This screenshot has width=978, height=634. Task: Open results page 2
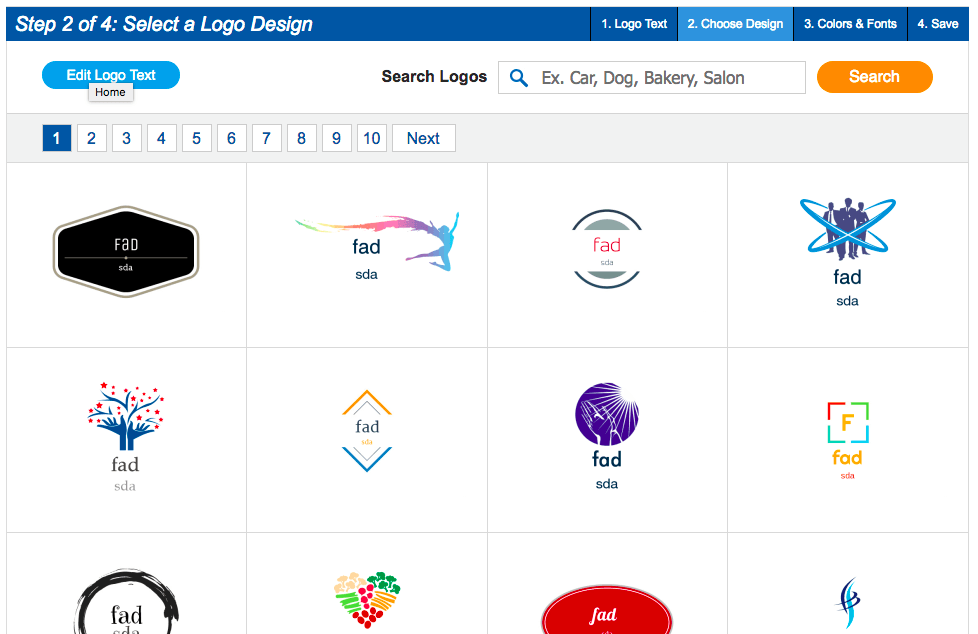(x=92, y=138)
